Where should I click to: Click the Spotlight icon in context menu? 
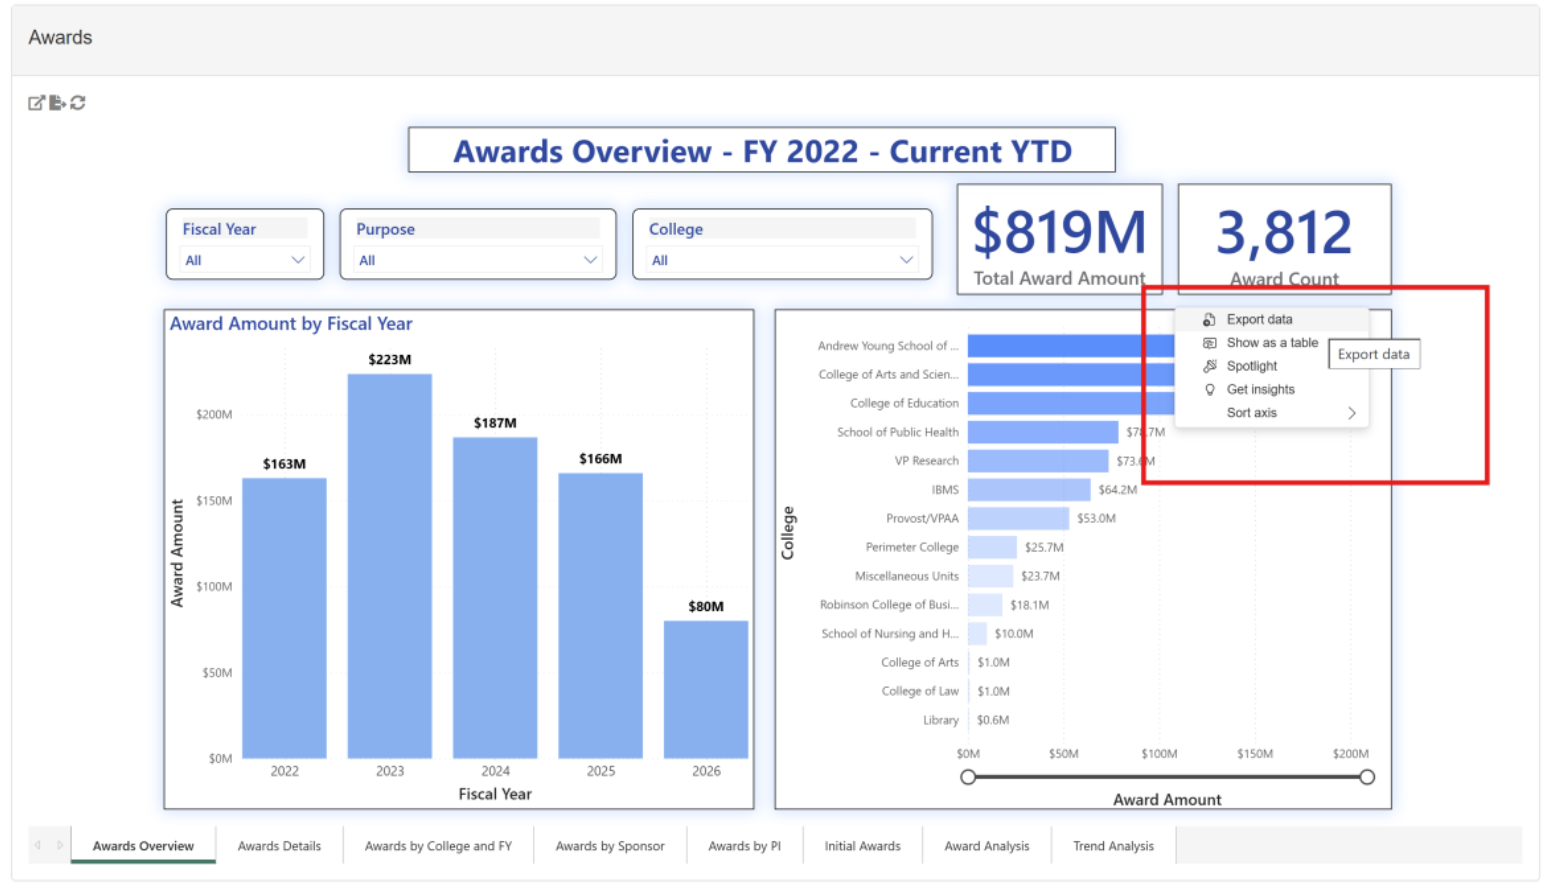[x=1209, y=366]
